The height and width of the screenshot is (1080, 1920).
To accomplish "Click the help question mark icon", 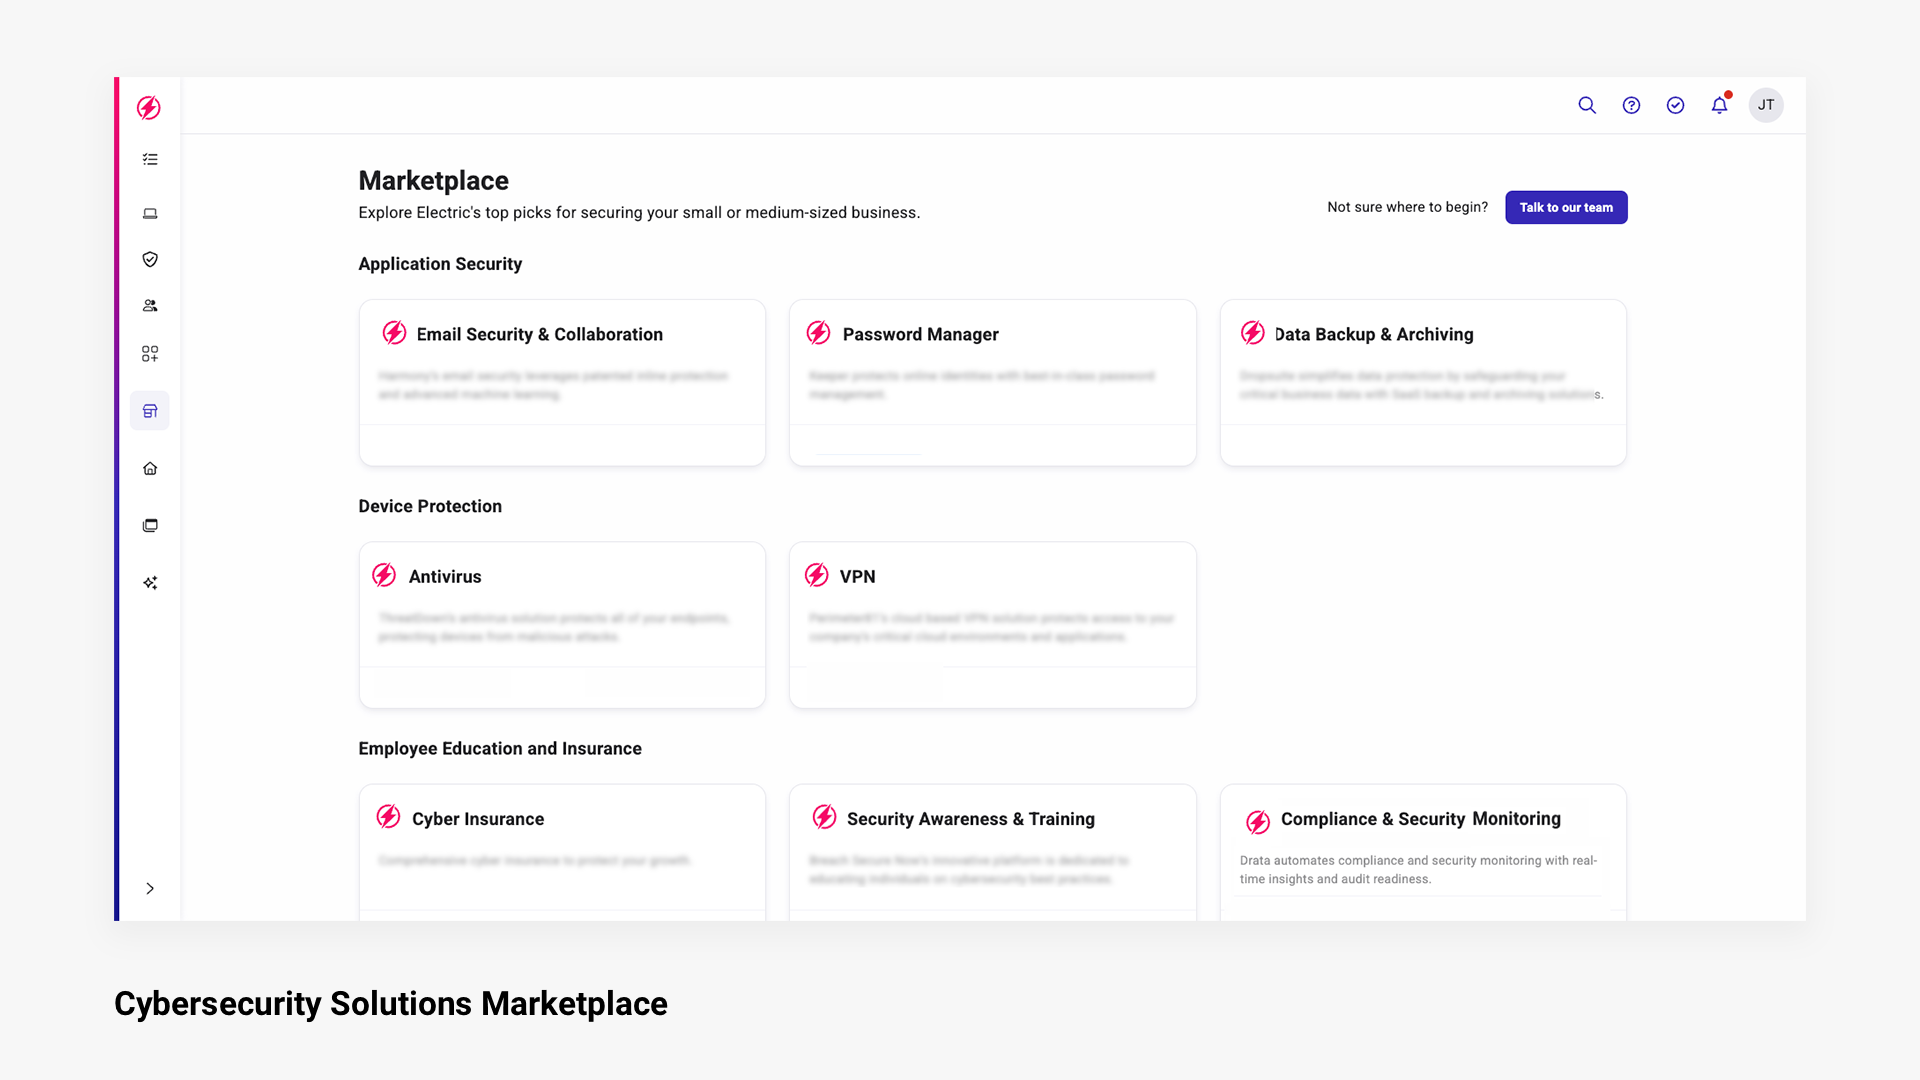I will [x=1631, y=105].
